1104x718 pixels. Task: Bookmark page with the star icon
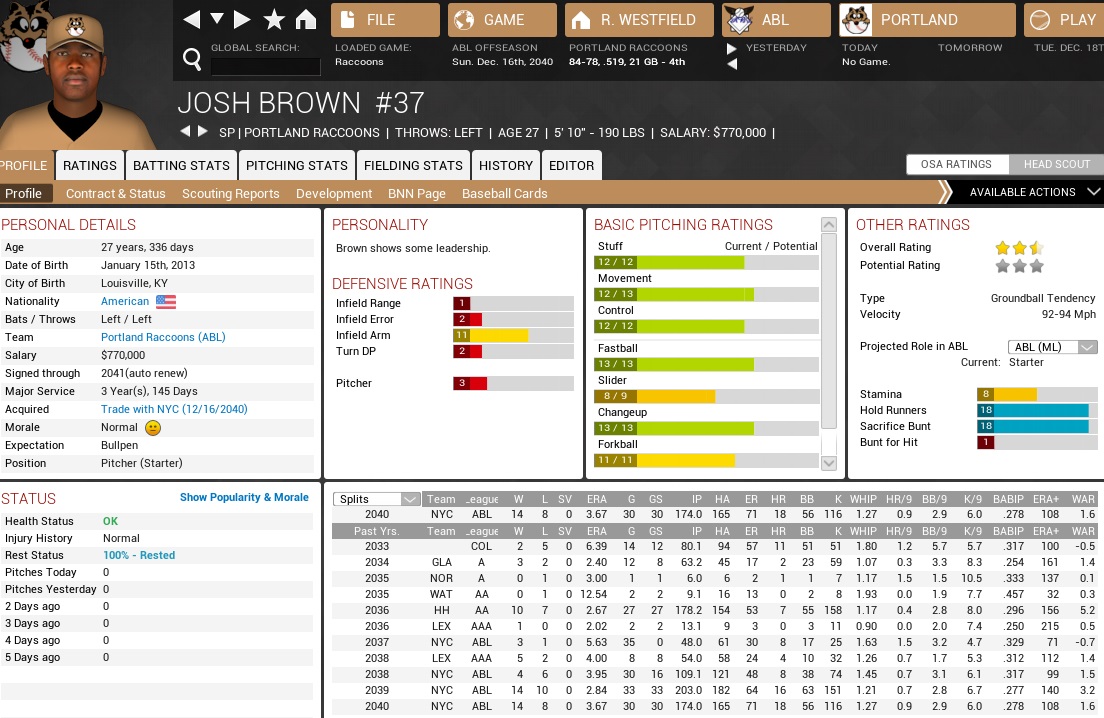[x=274, y=20]
